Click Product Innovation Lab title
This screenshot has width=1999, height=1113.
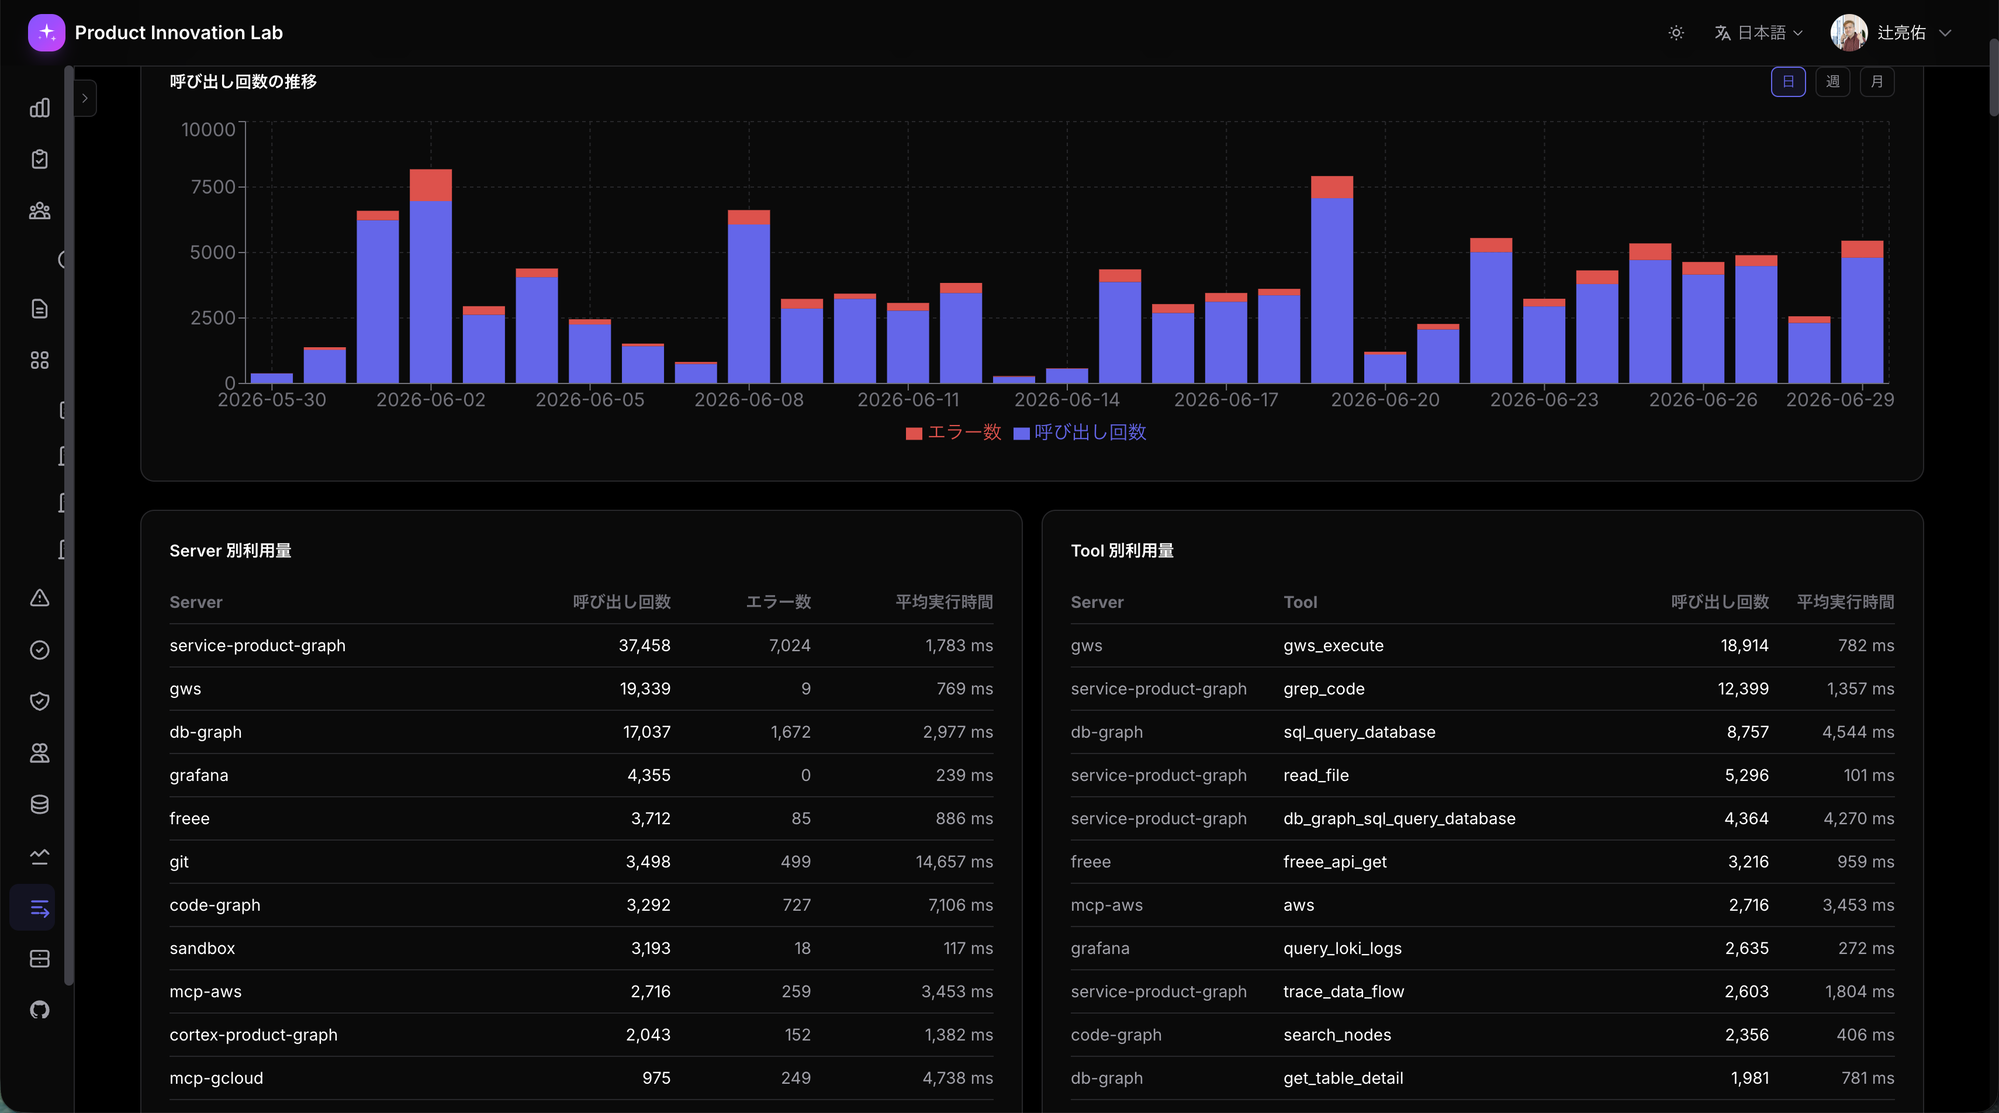coord(179,33)
